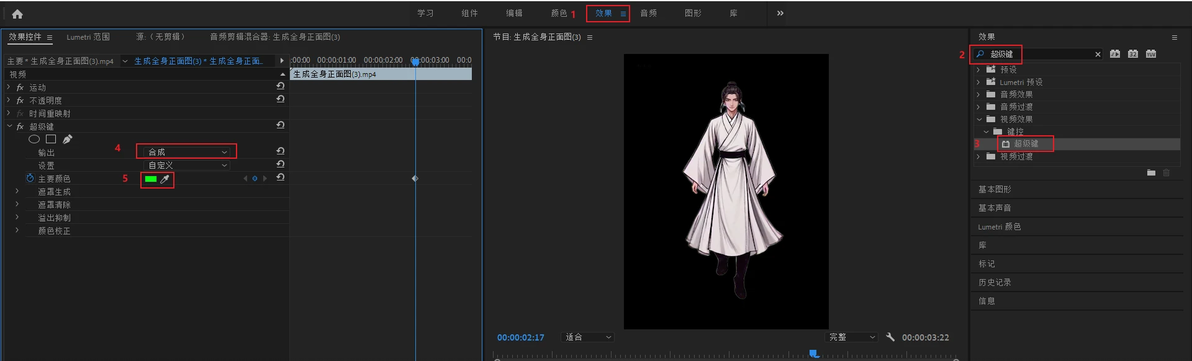Go to the Home screen icon
Image resolution: width=1192 pixels, height=361 pixels.
coord(17,14)
